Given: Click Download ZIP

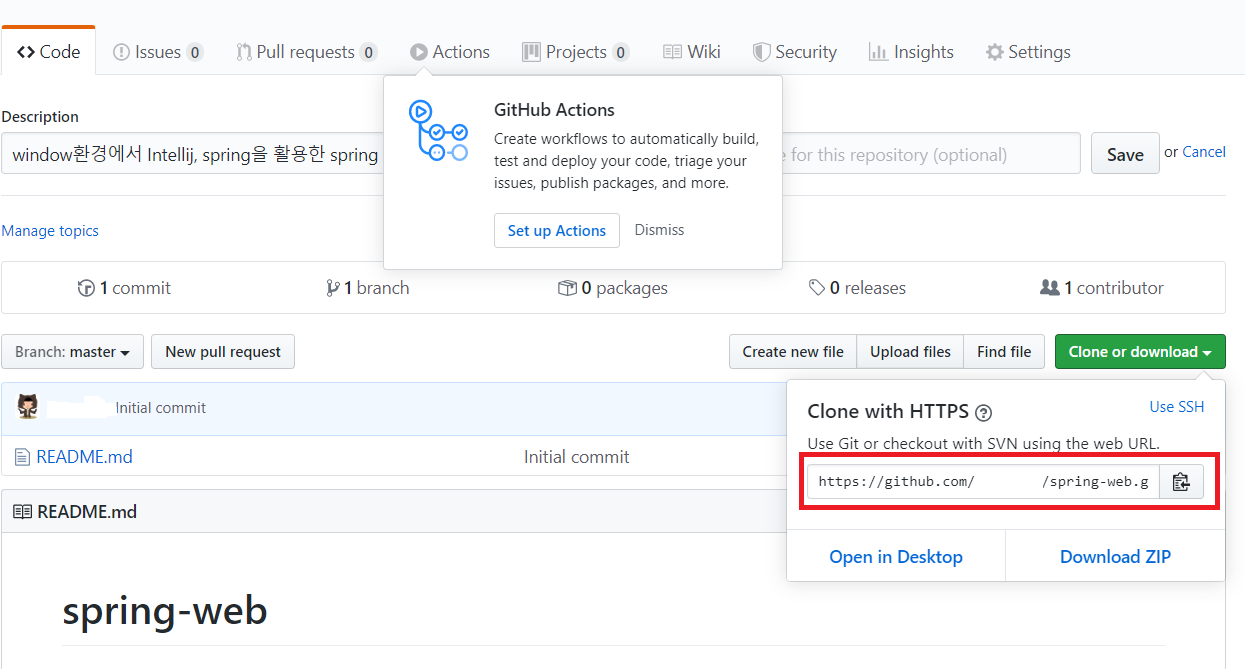Looking at the screenshot, I should 1115,557.
